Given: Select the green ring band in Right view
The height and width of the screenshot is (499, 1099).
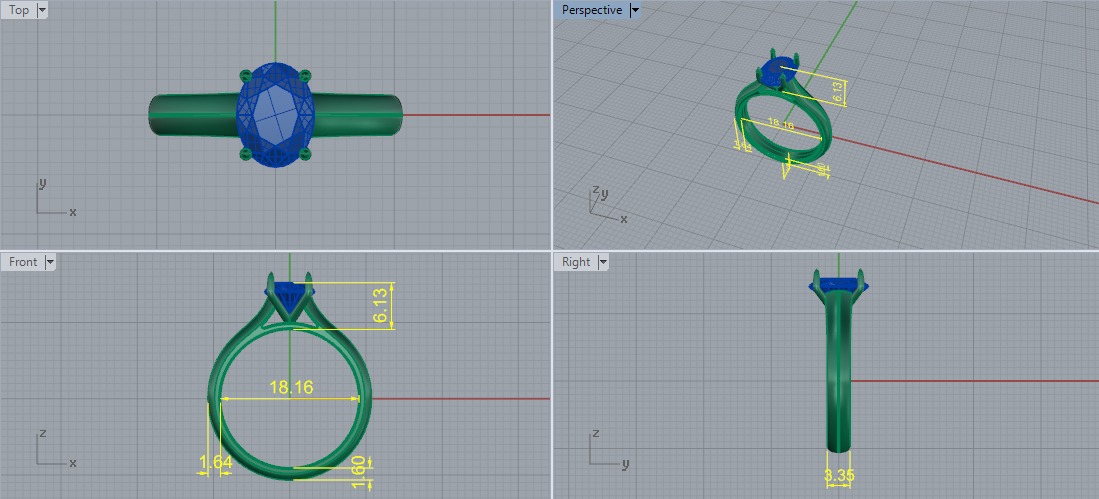Looking at the screenshot, I should coord(839,371).
